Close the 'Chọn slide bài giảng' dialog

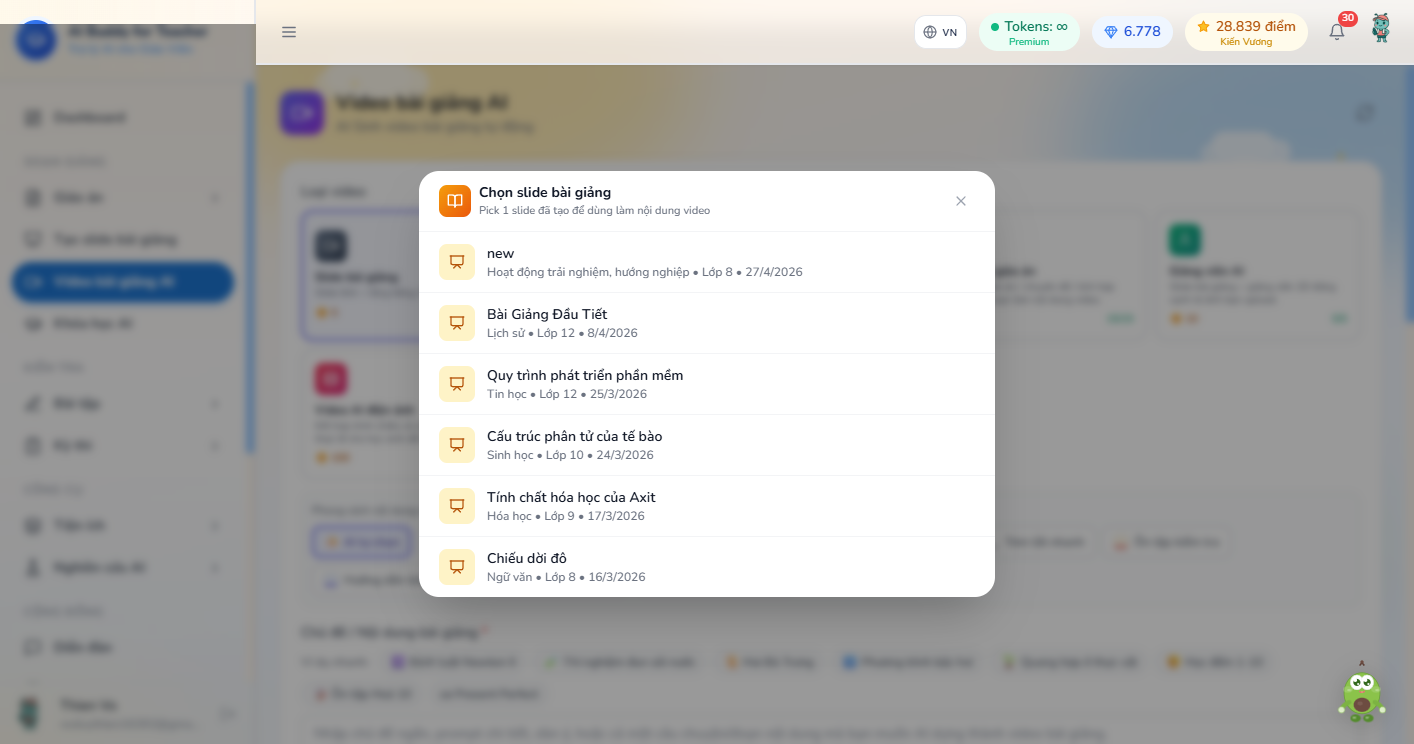[961, 201]
